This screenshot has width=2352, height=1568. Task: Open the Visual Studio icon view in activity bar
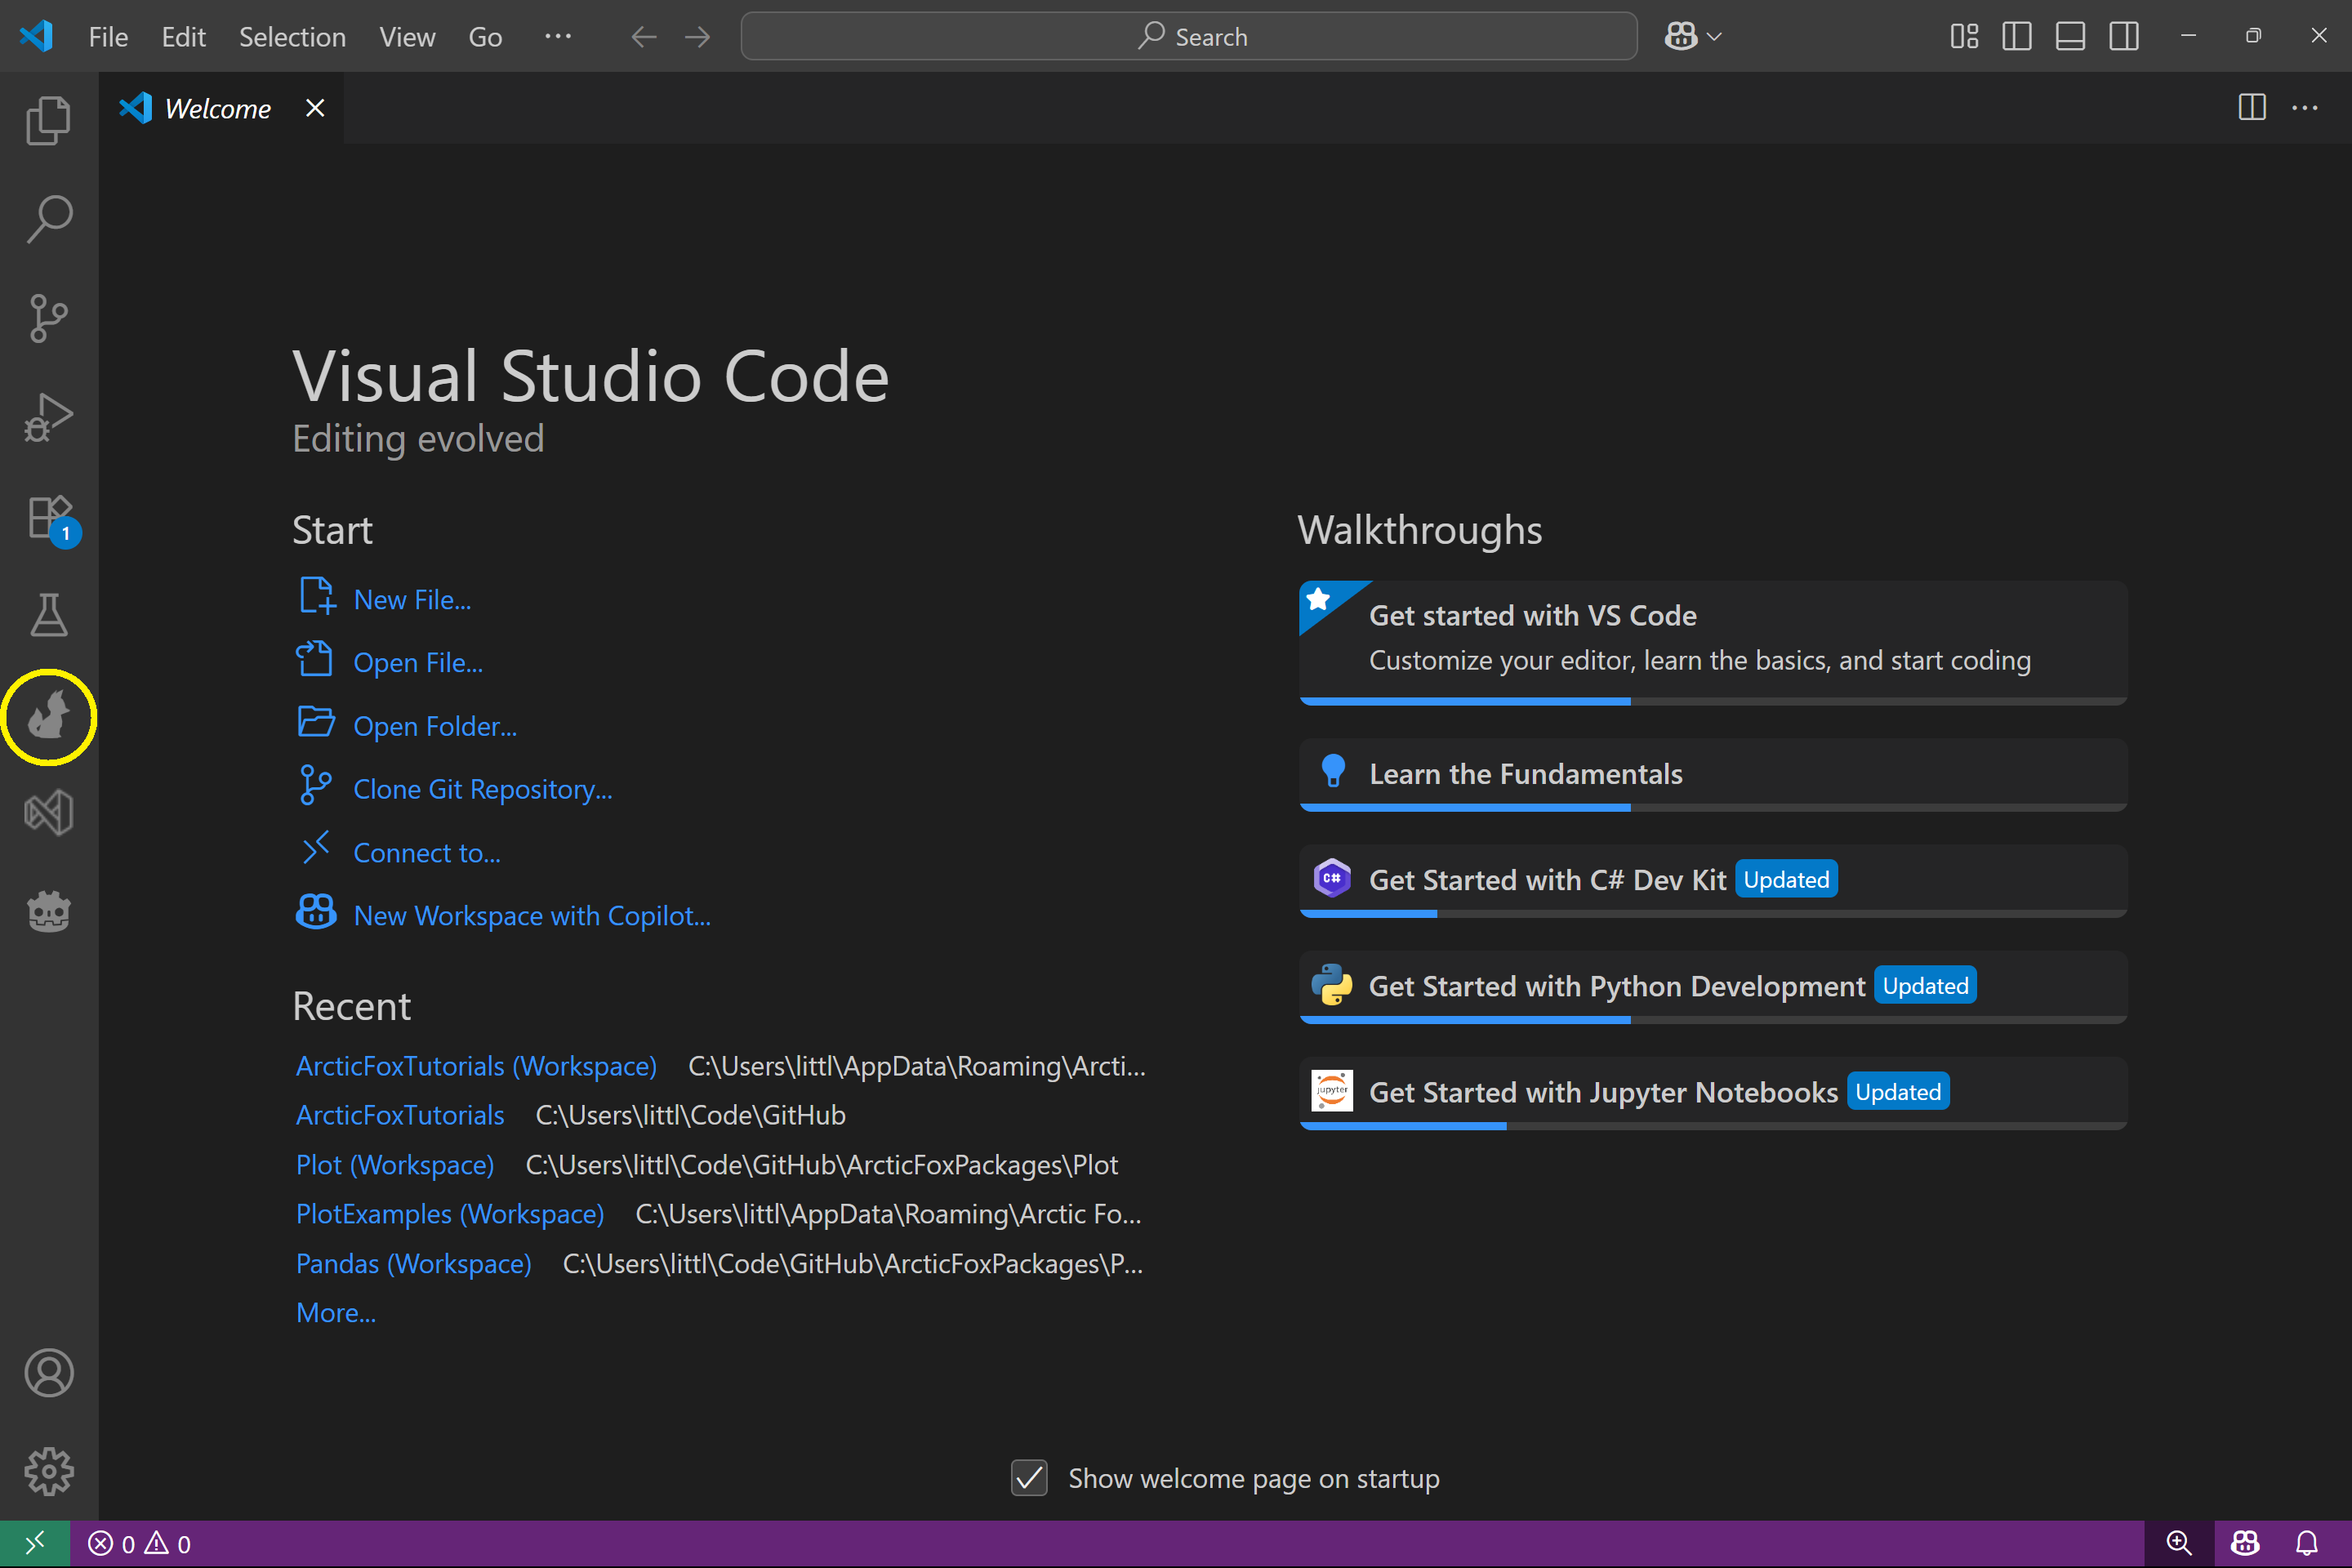(49, 813)
